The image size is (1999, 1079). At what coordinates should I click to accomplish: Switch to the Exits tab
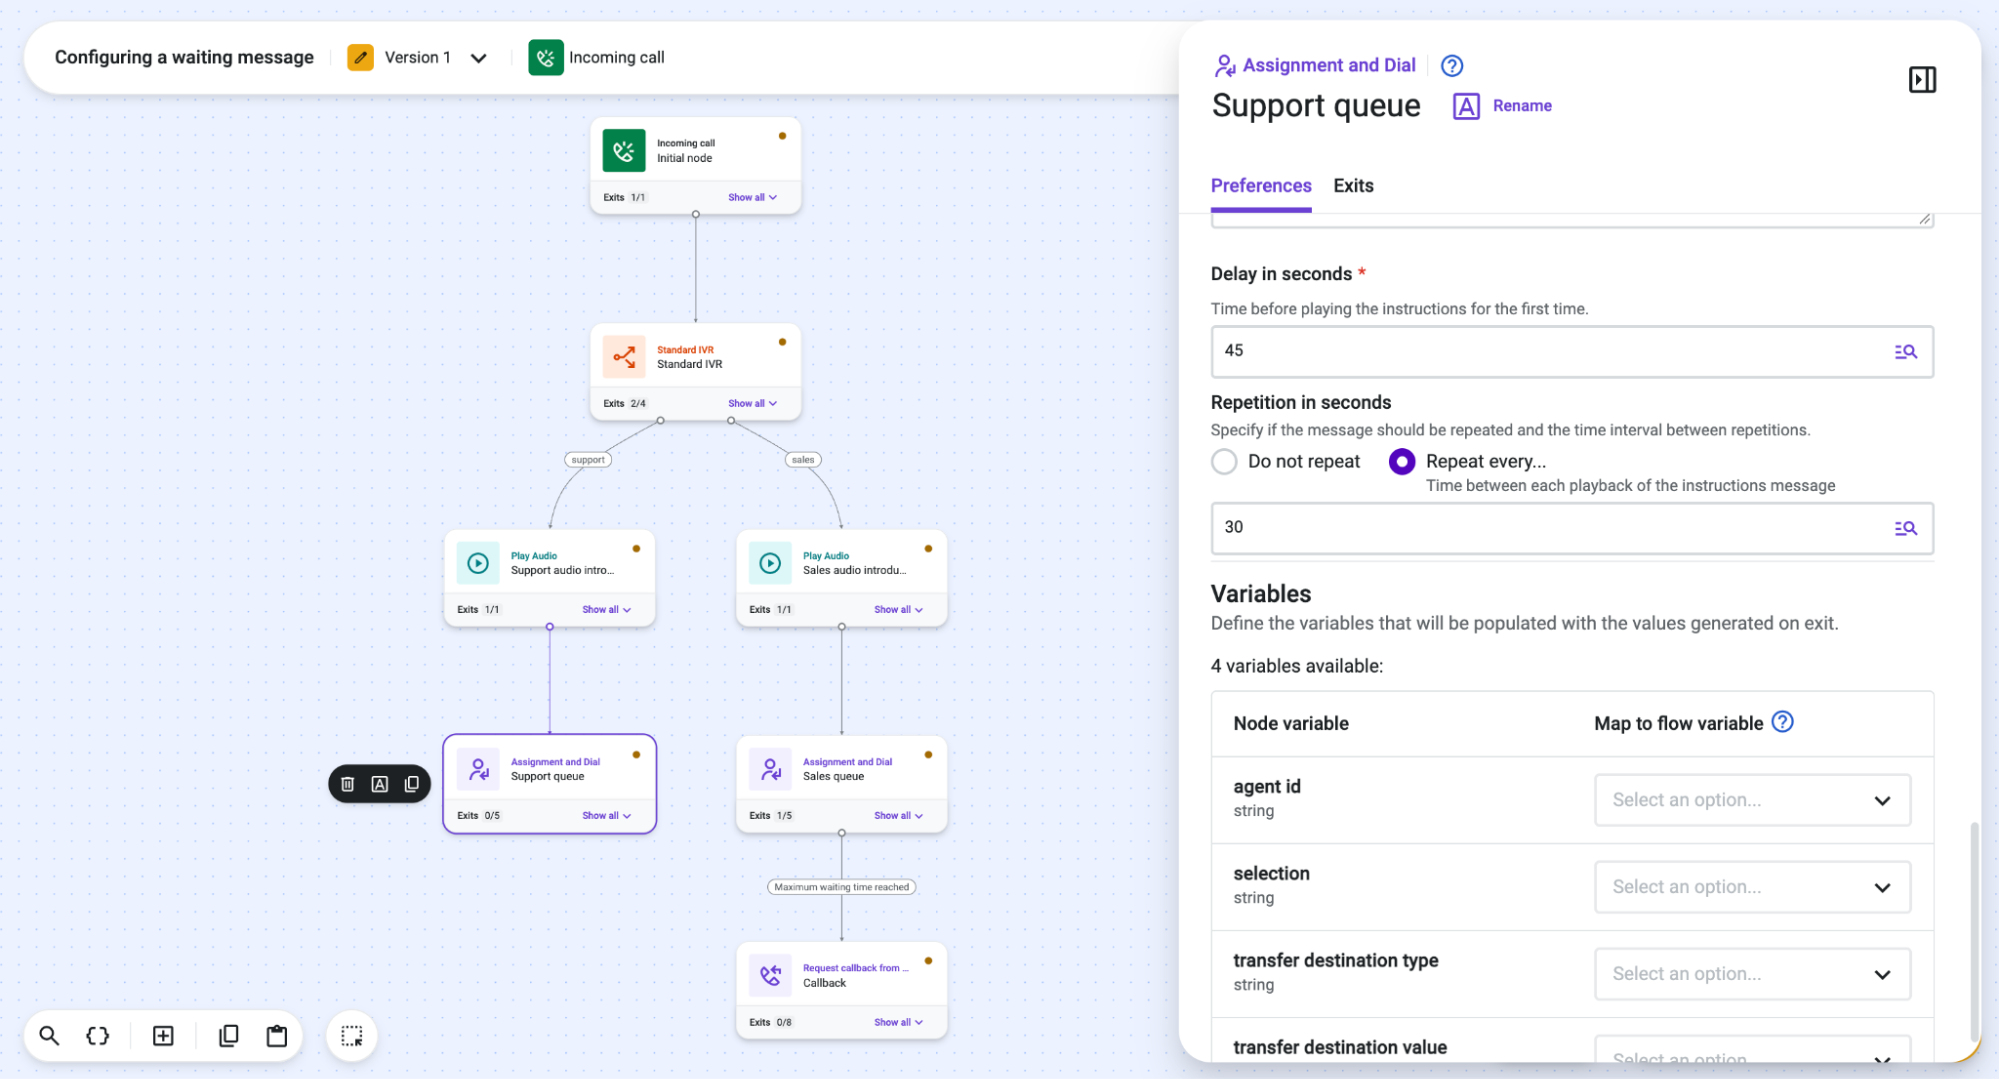[x=1353, y=186]
